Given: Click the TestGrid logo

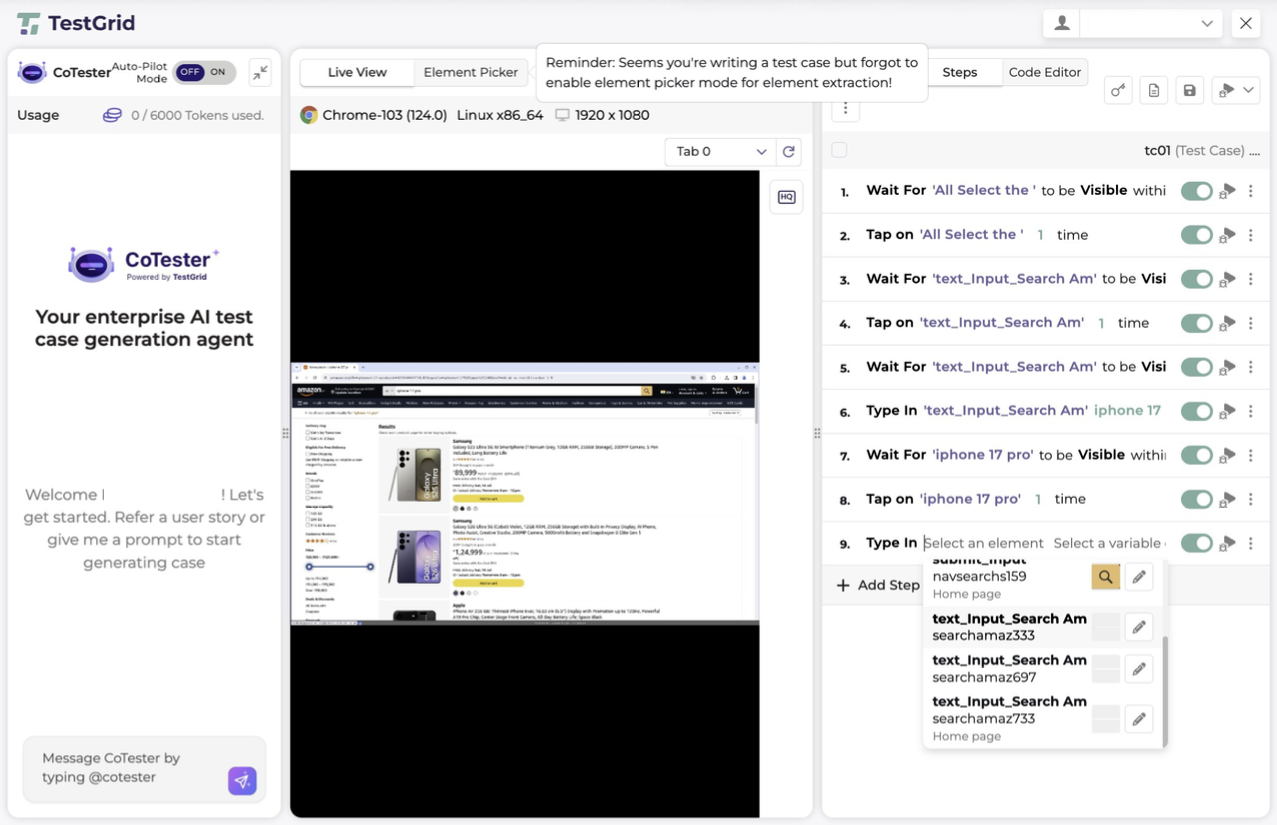Looking at the screenshot, I should pos(76,23).
